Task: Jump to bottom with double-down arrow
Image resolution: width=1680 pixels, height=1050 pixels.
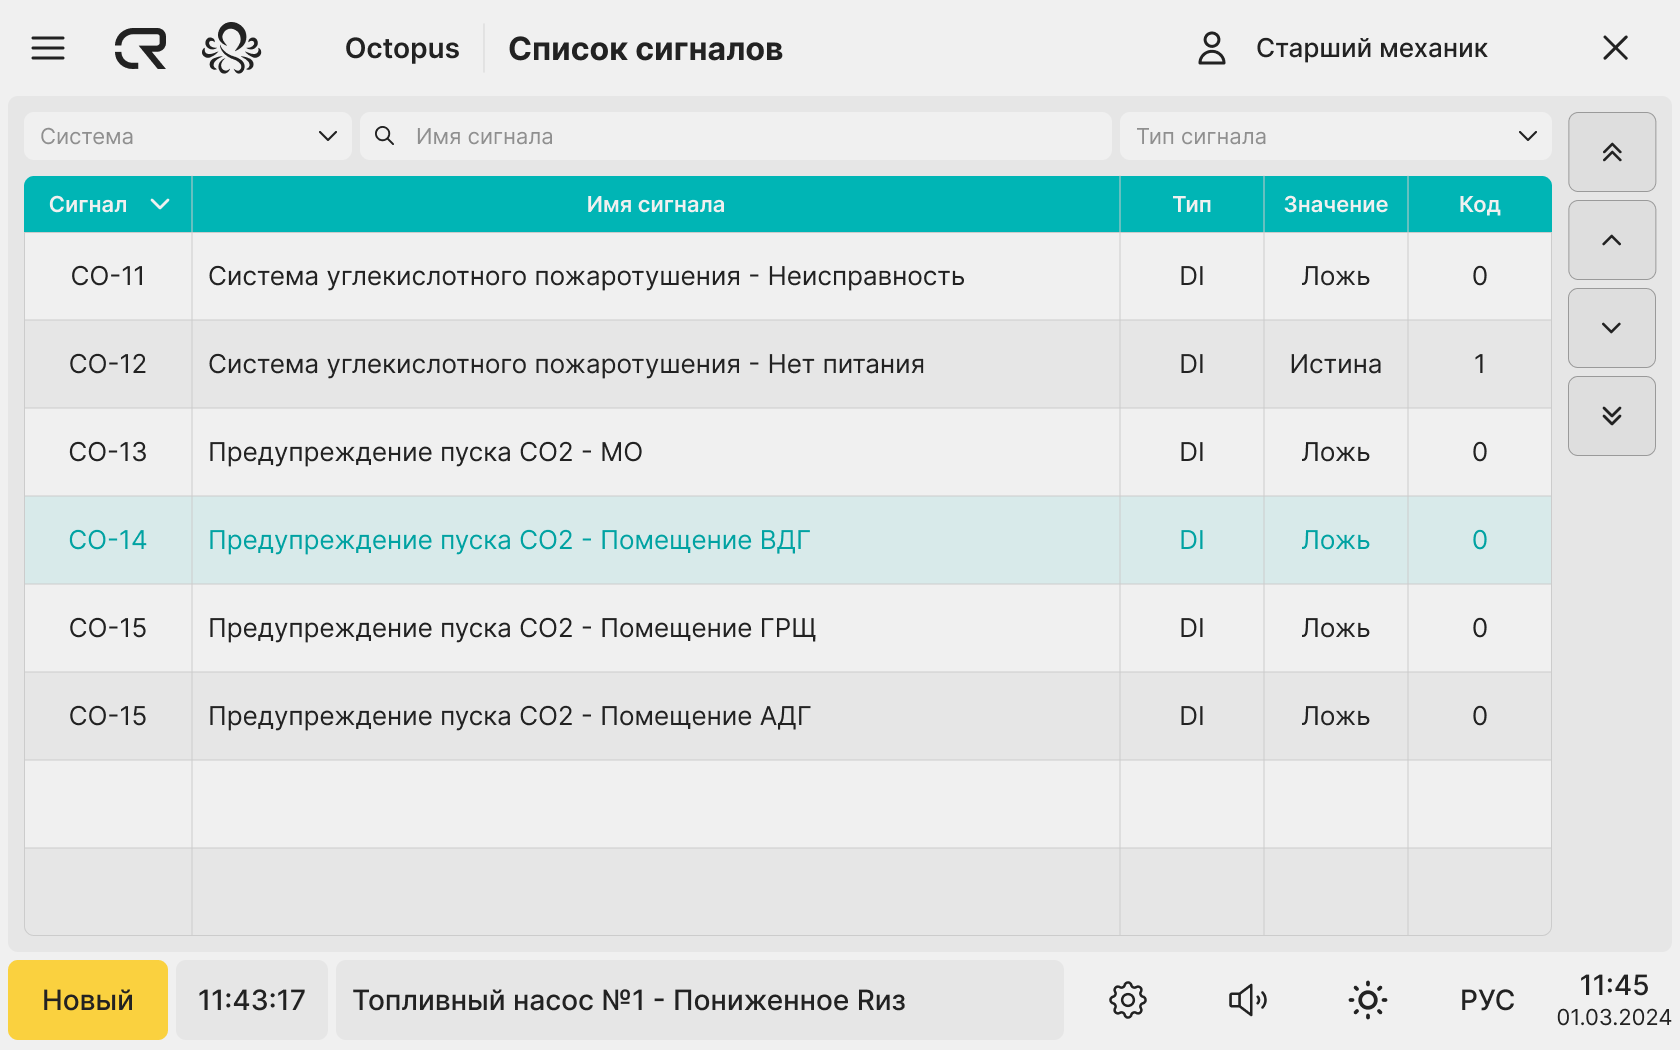Action: click(1611, 416)
